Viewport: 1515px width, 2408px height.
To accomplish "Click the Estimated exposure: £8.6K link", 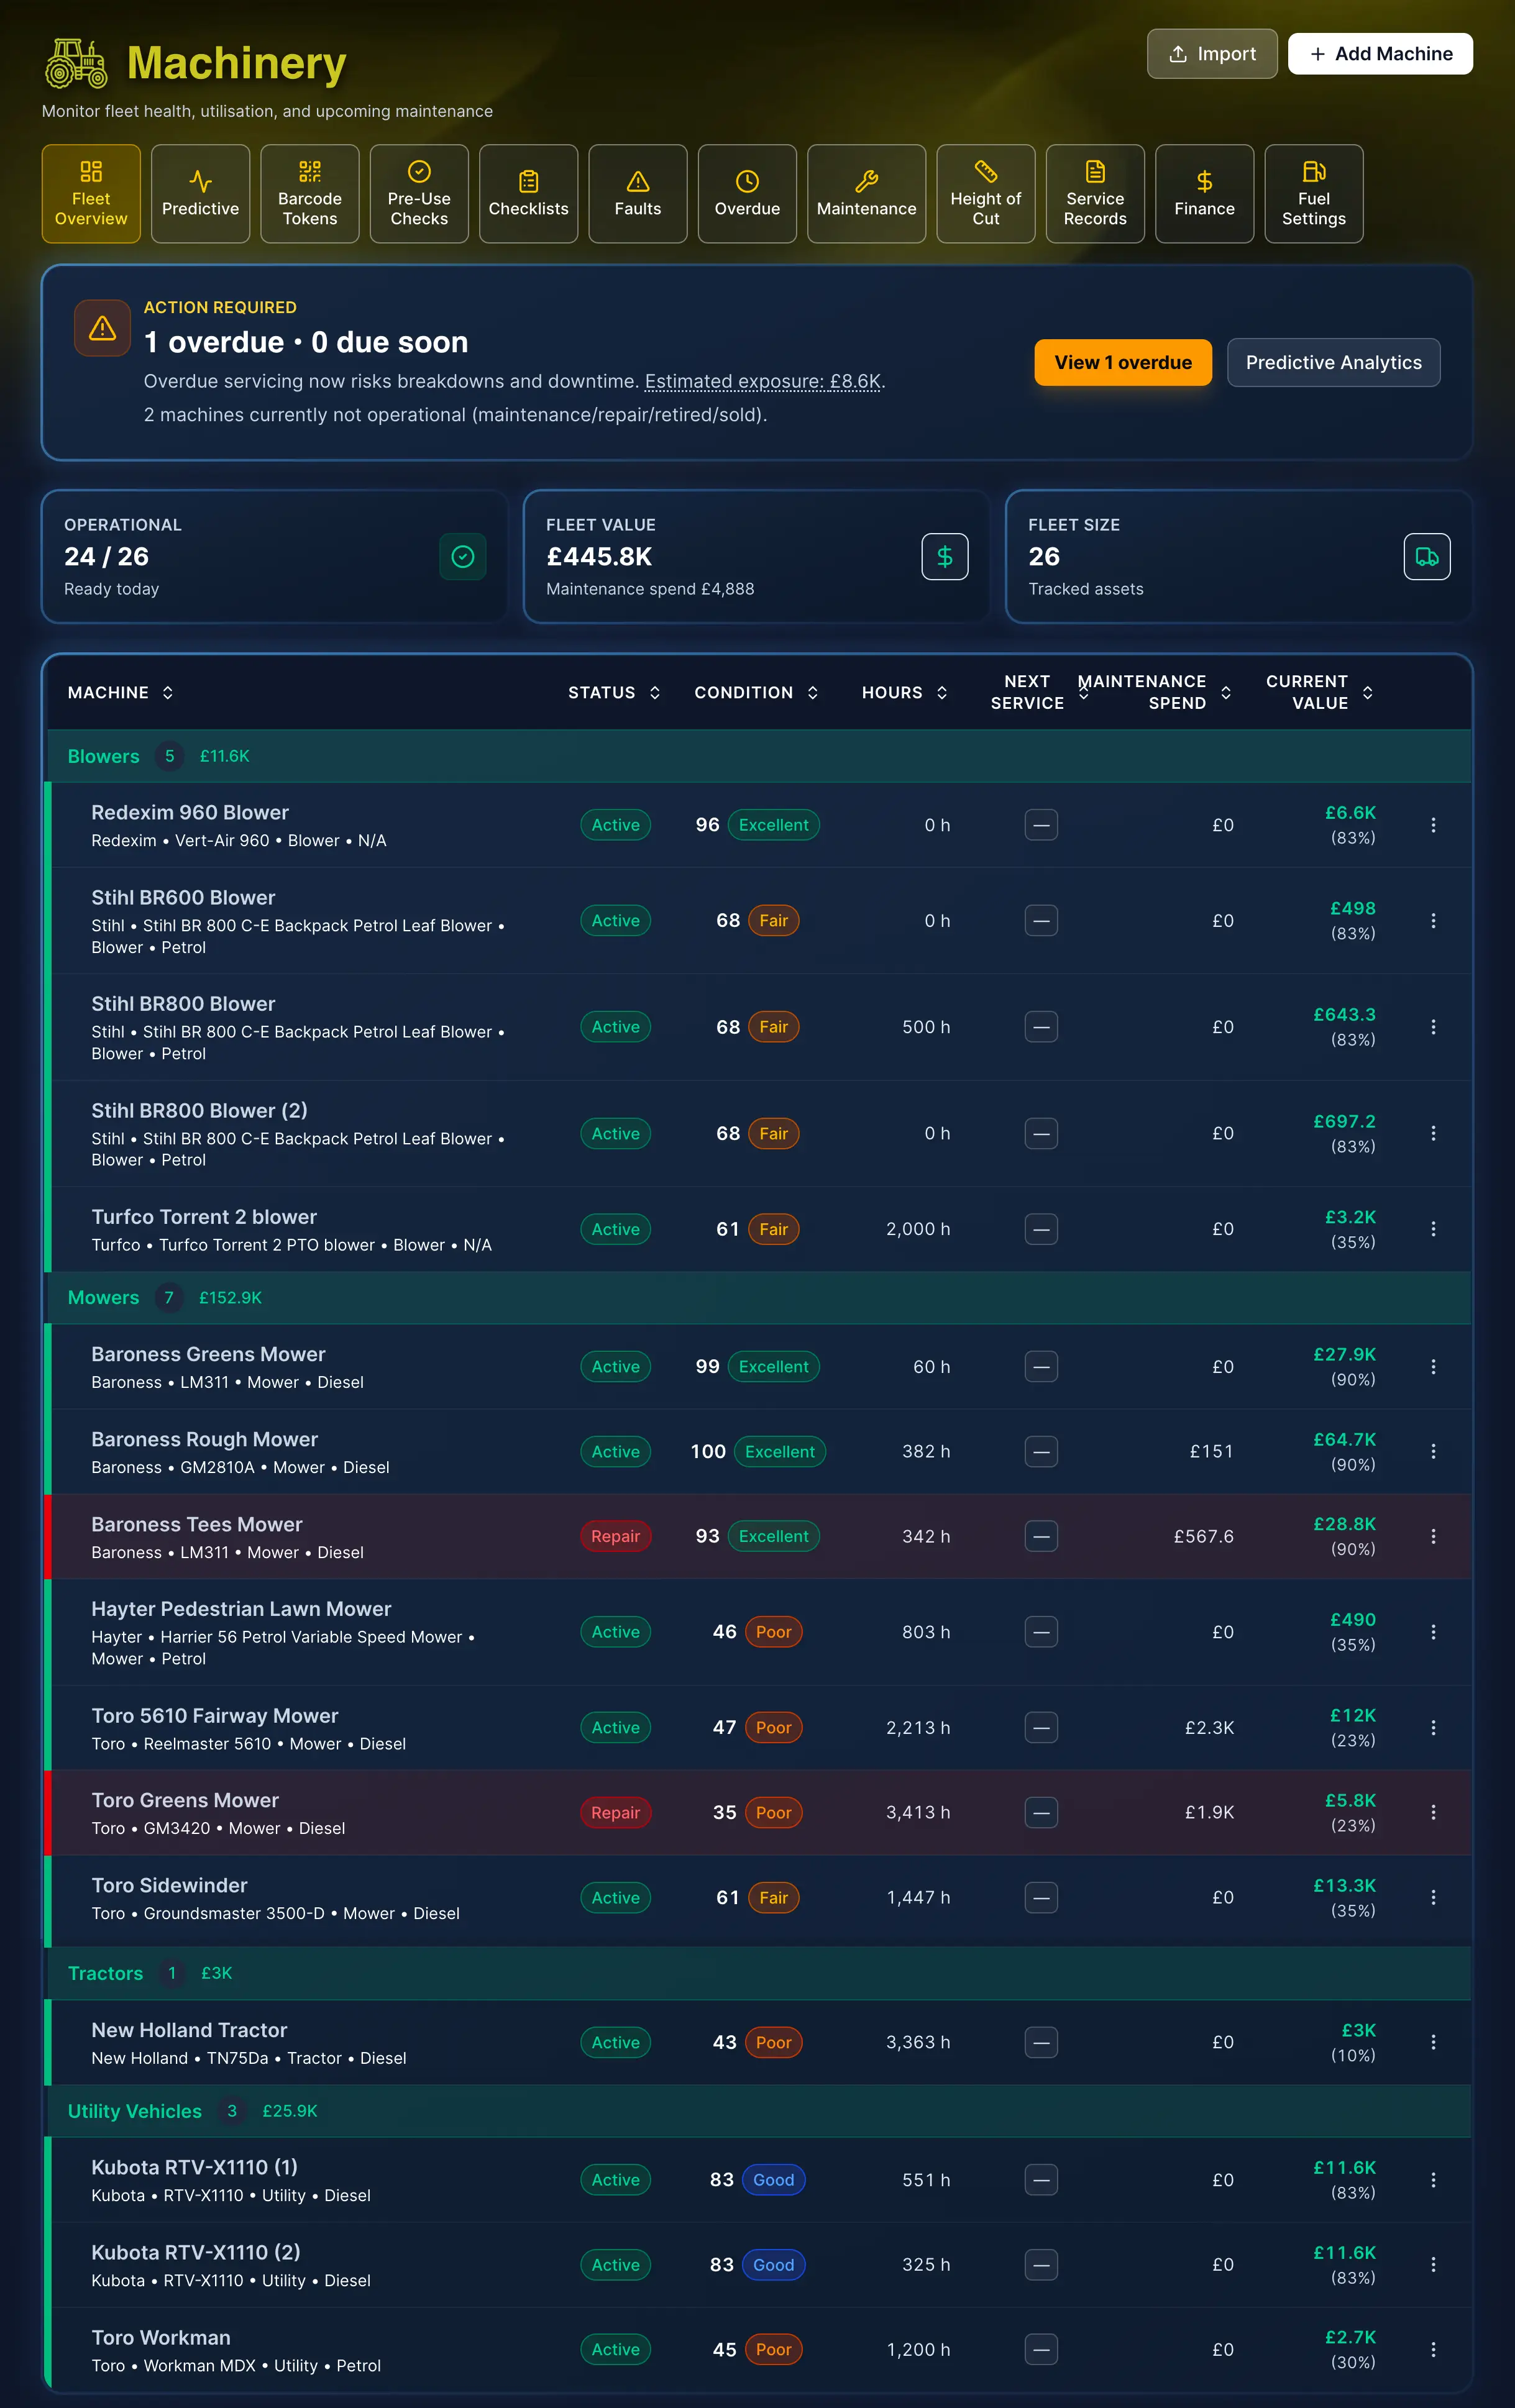I will pyautogui.click(x=763, y=381).
